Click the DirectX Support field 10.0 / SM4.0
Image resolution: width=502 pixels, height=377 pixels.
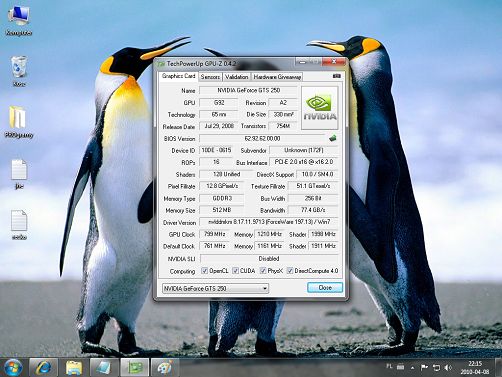[x=317, y=174]
